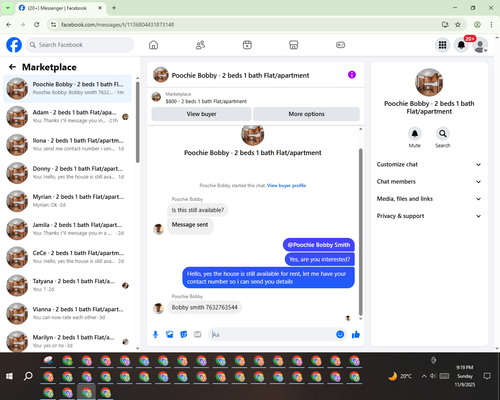
Task: Open the Windows taskbar search
Action: [x=28, y=376]
